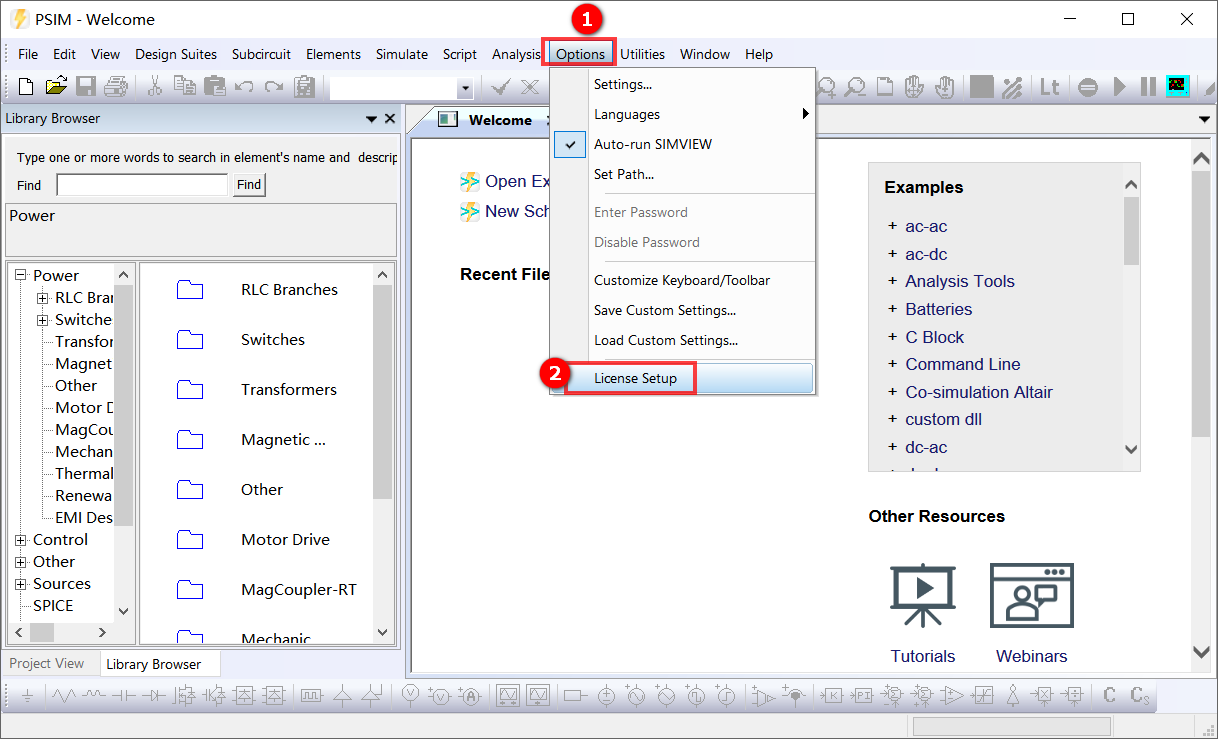The image size is (1218, 739).
Task: Expand the ac-ac examples entry
Action: (893, 227)
